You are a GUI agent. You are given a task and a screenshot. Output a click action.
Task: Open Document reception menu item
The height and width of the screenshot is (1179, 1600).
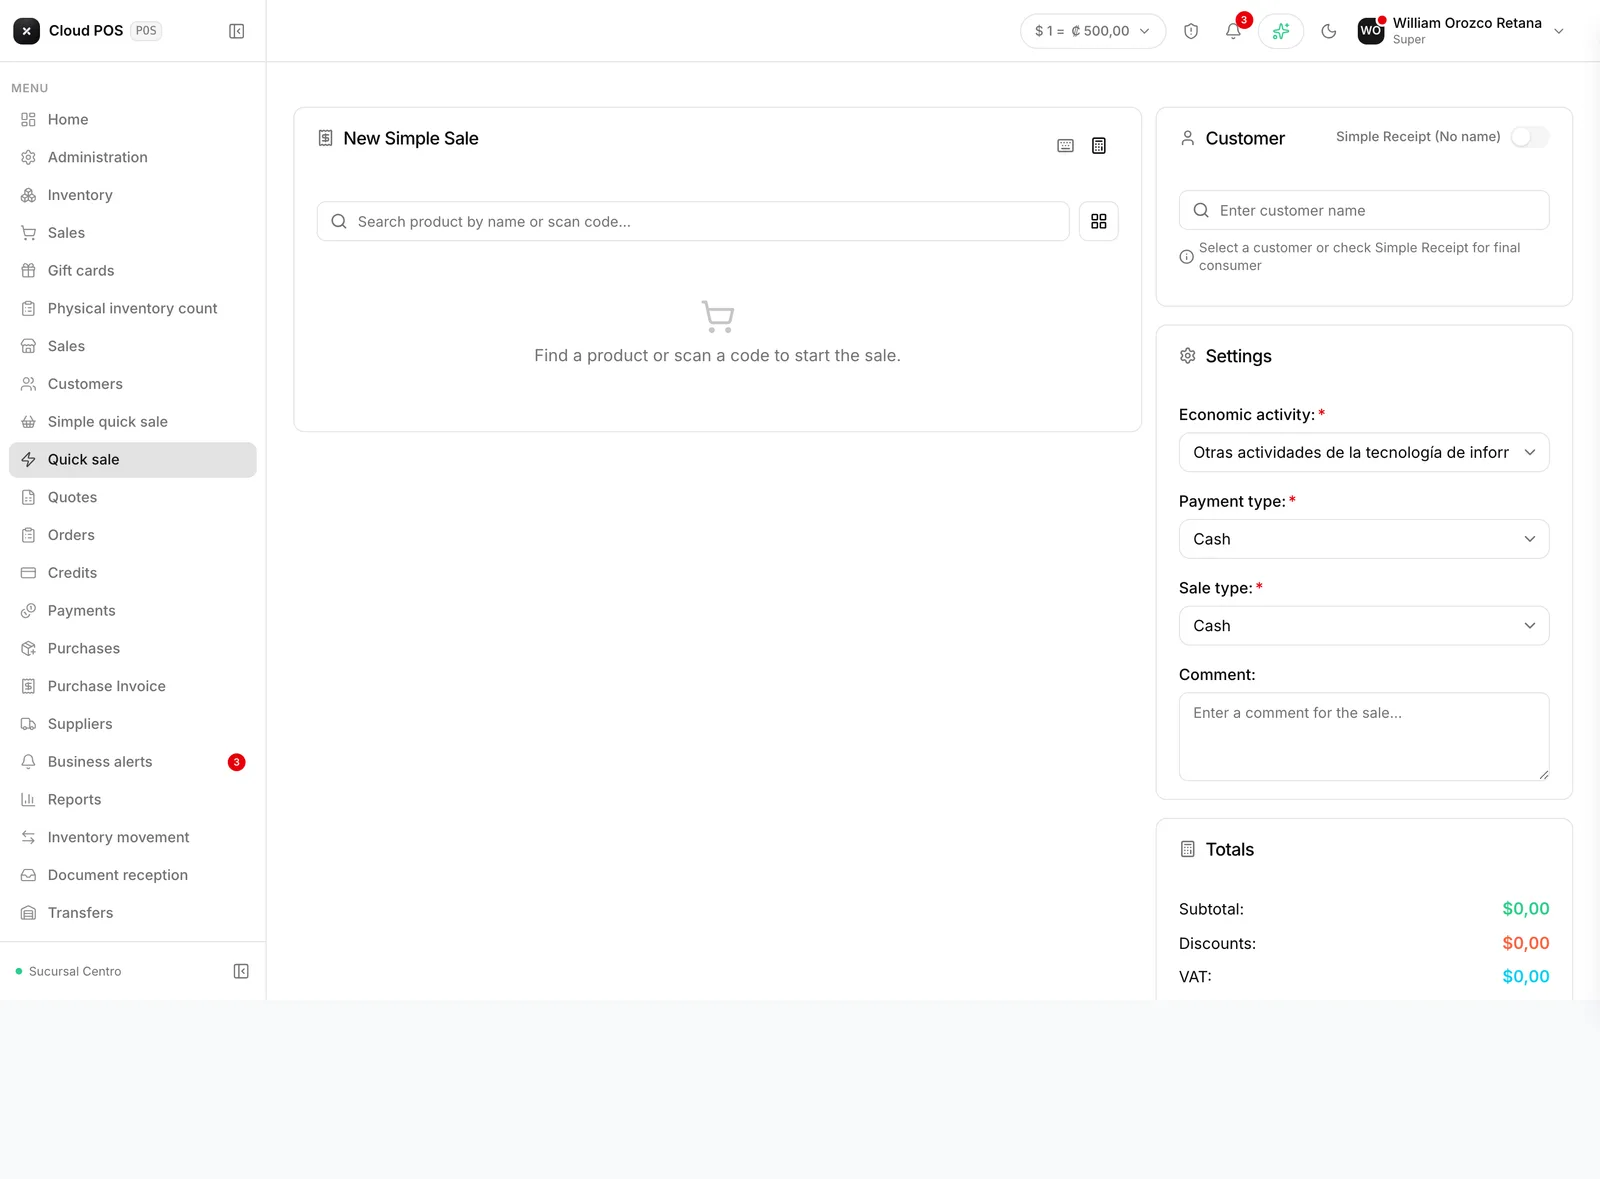pos(133,875)
